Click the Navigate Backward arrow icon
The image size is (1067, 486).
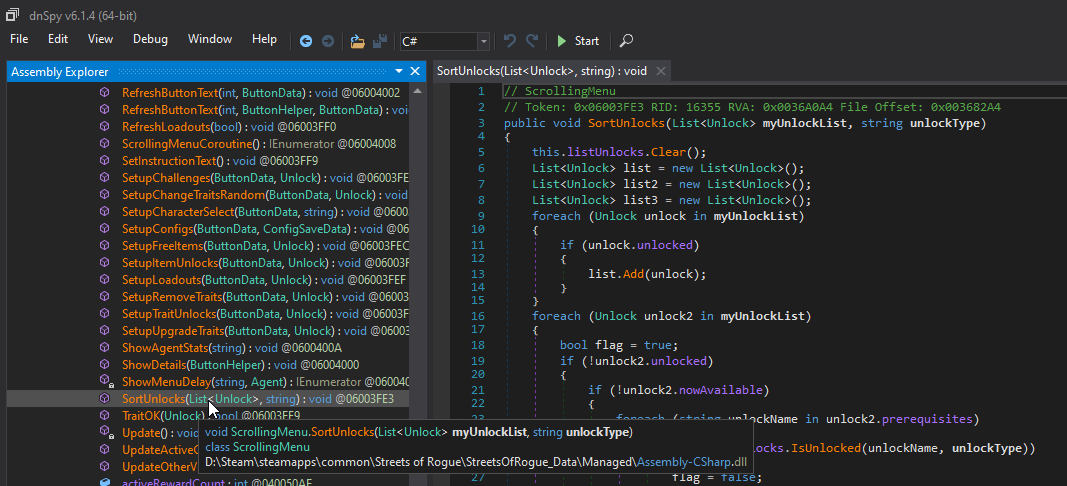306,41
